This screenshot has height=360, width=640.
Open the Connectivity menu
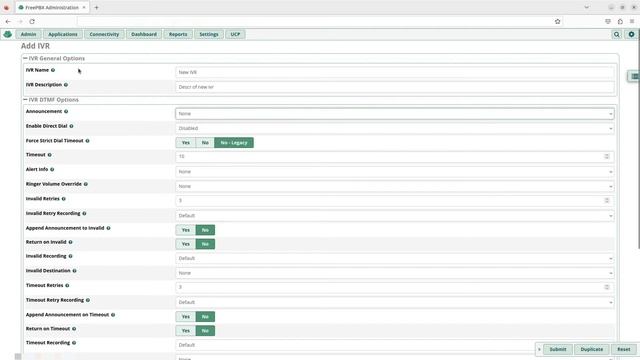[104, 35]
